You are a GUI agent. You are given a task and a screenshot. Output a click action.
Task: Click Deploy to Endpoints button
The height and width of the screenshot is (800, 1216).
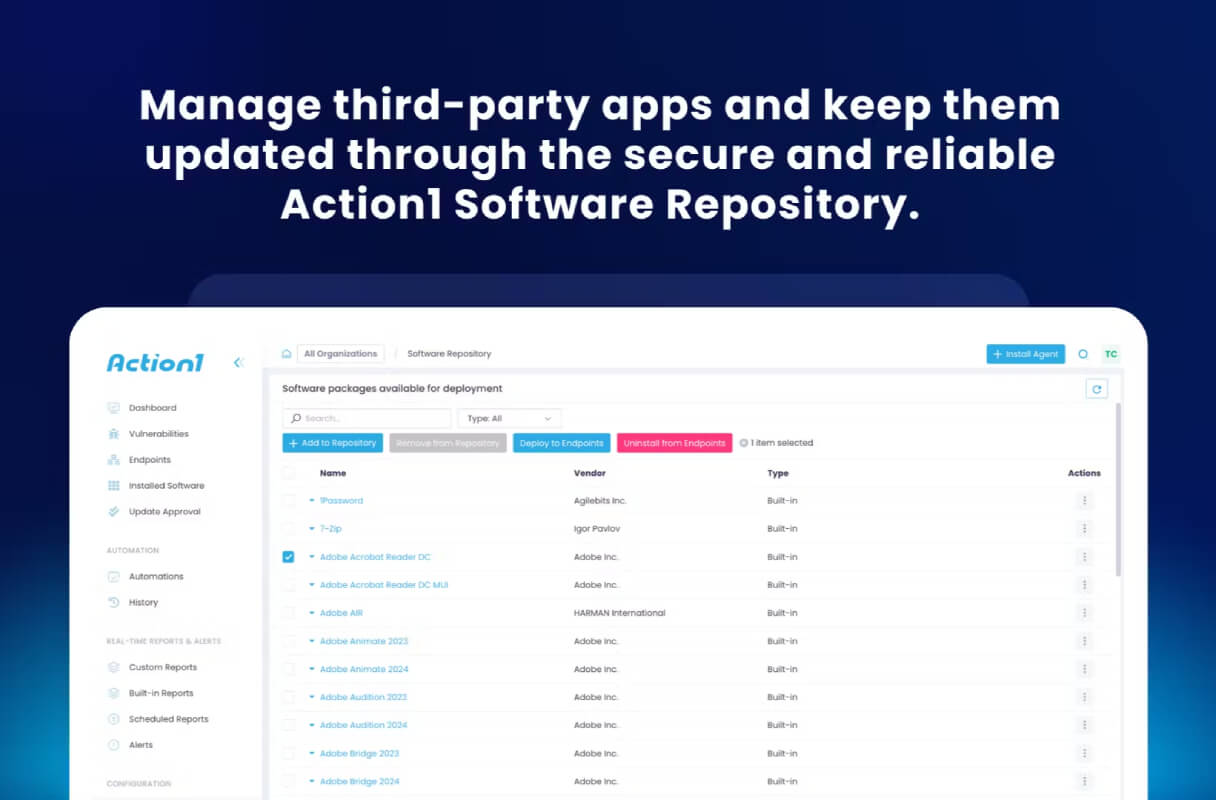[x=561, y=443]
